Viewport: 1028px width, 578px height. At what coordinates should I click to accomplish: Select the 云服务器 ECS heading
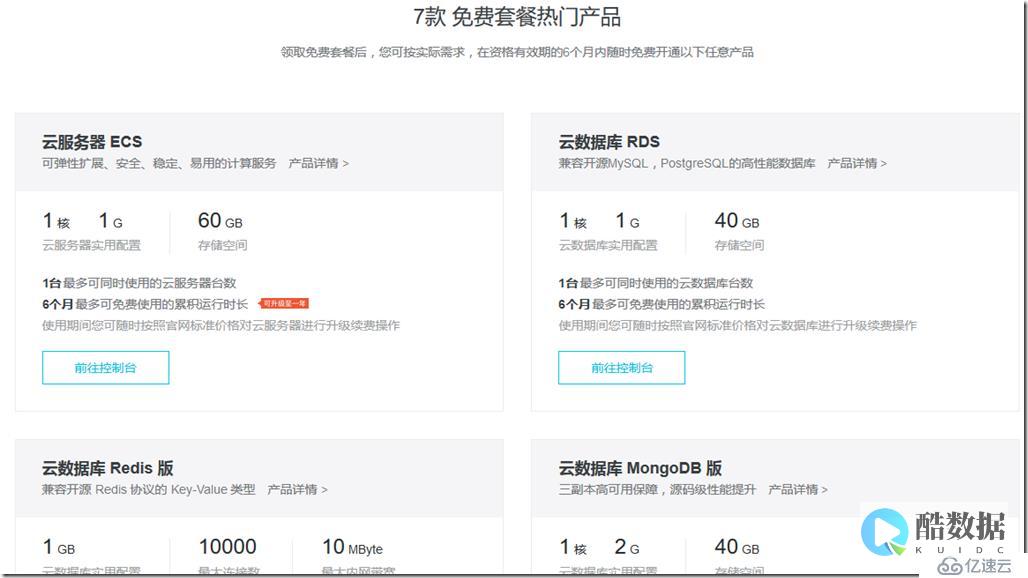(92, 142)
